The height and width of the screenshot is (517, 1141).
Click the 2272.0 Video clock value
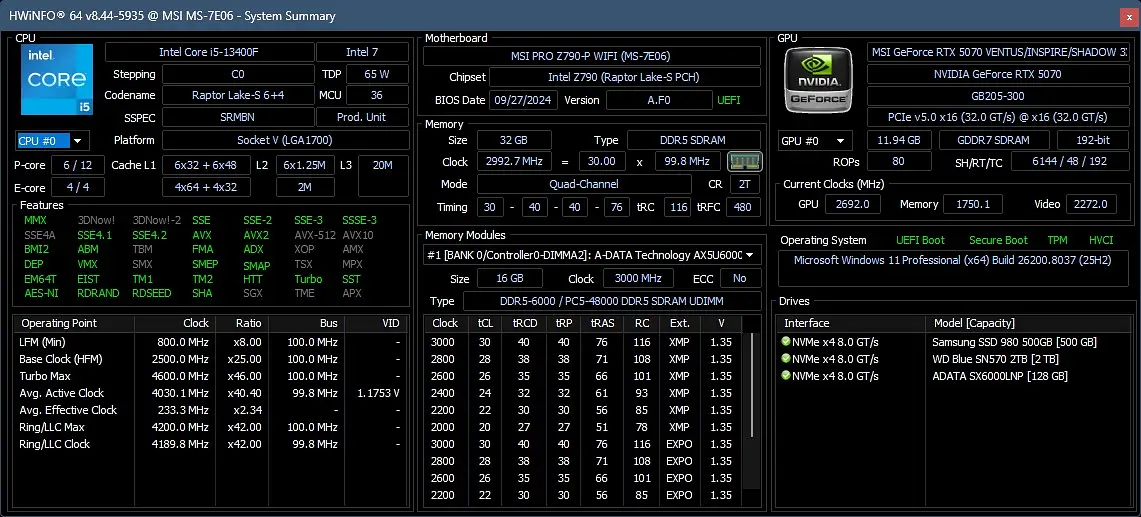click(x=1091, y=205)
